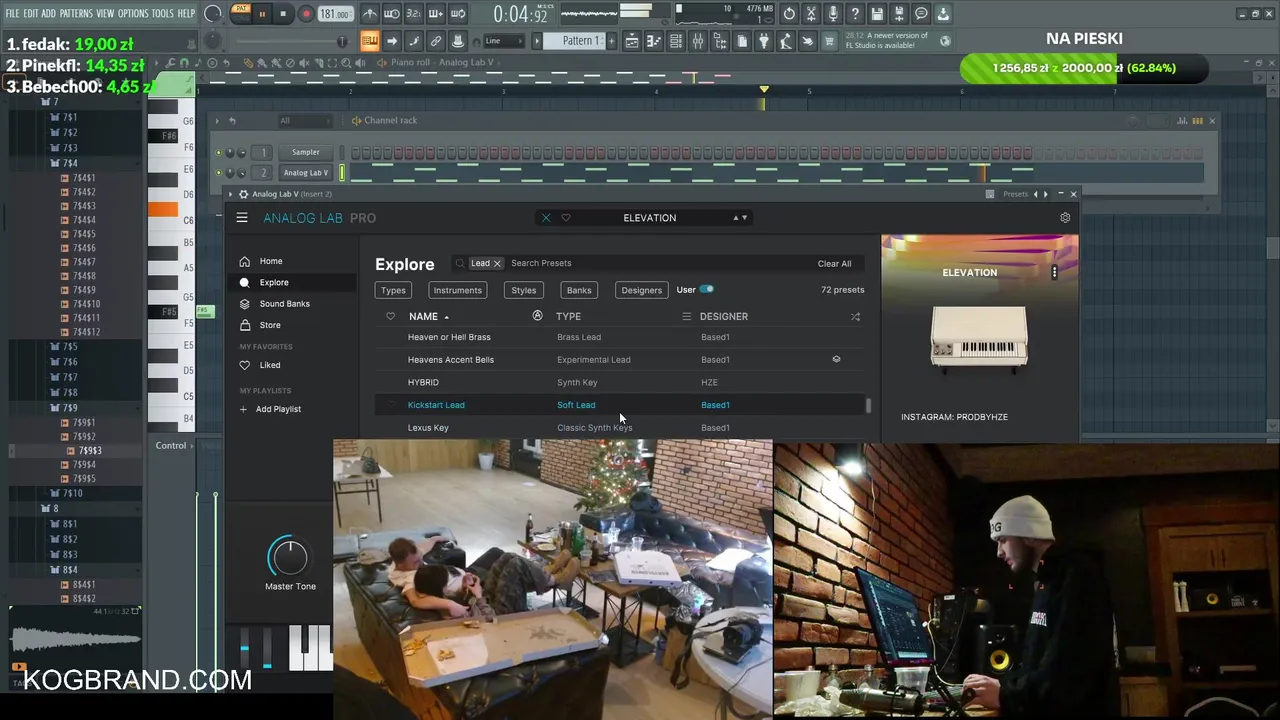
Task: Click Clear All filters
Action: tap(834, 264)
